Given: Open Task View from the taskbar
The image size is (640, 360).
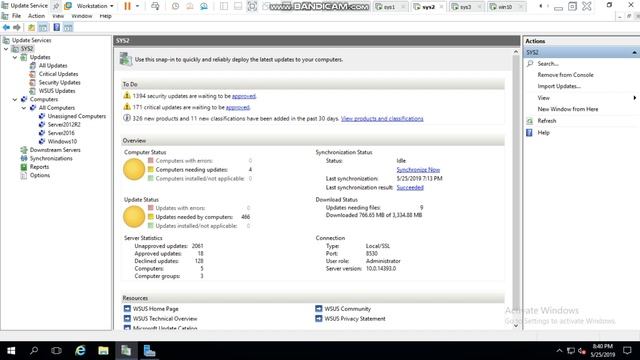Looking at the screenshot, I should tap(56, 351).
